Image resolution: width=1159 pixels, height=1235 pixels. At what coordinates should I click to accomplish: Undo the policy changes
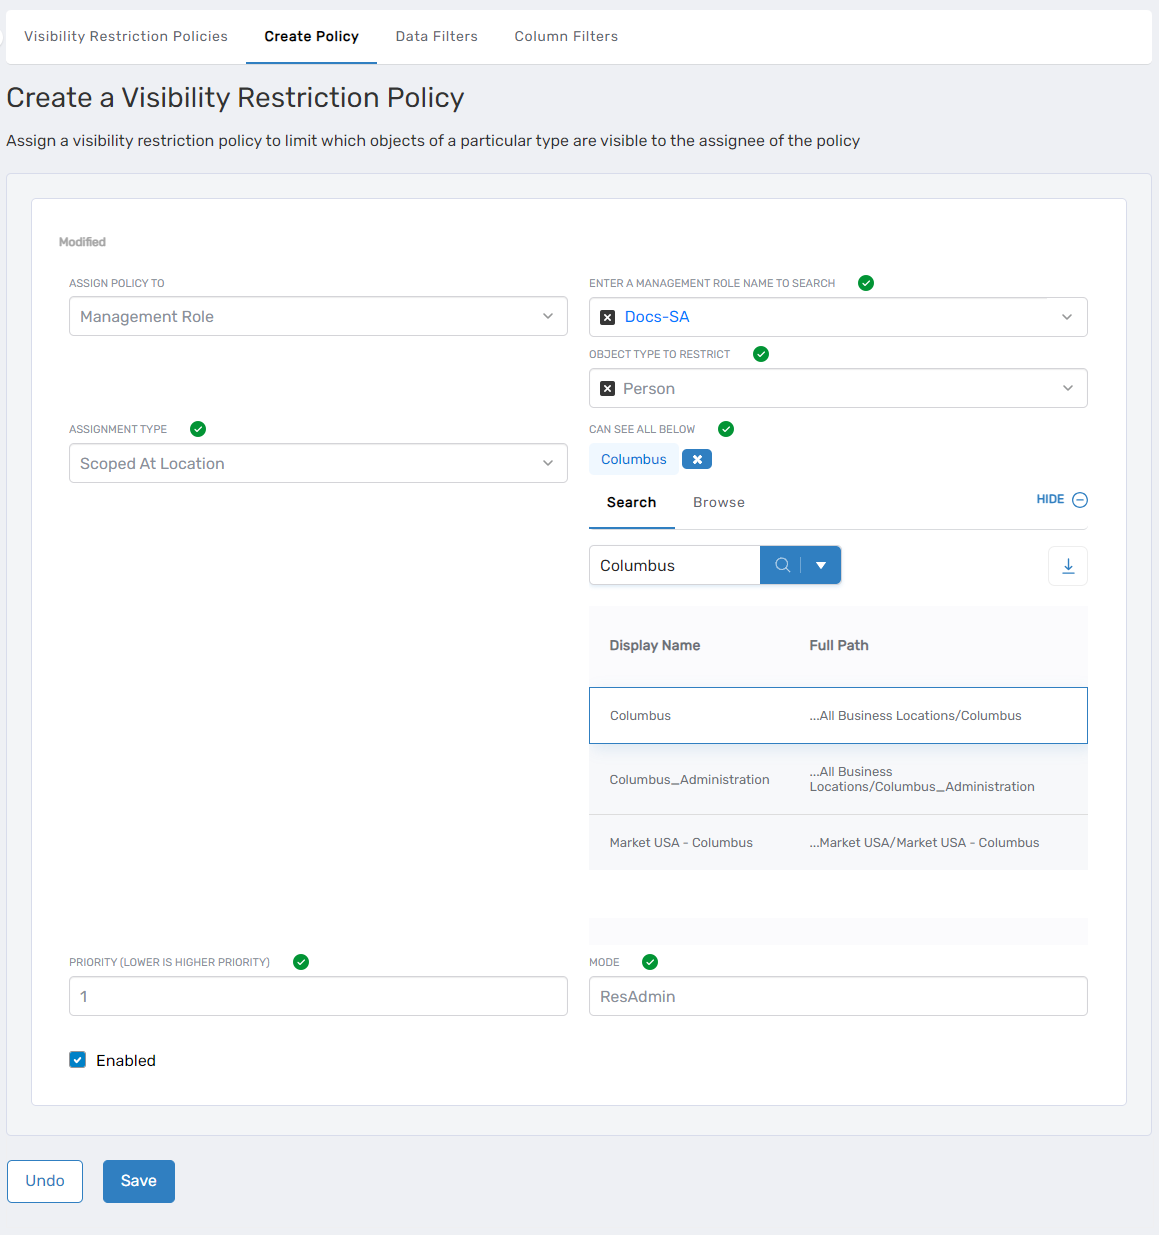(x=44, y=1181)
